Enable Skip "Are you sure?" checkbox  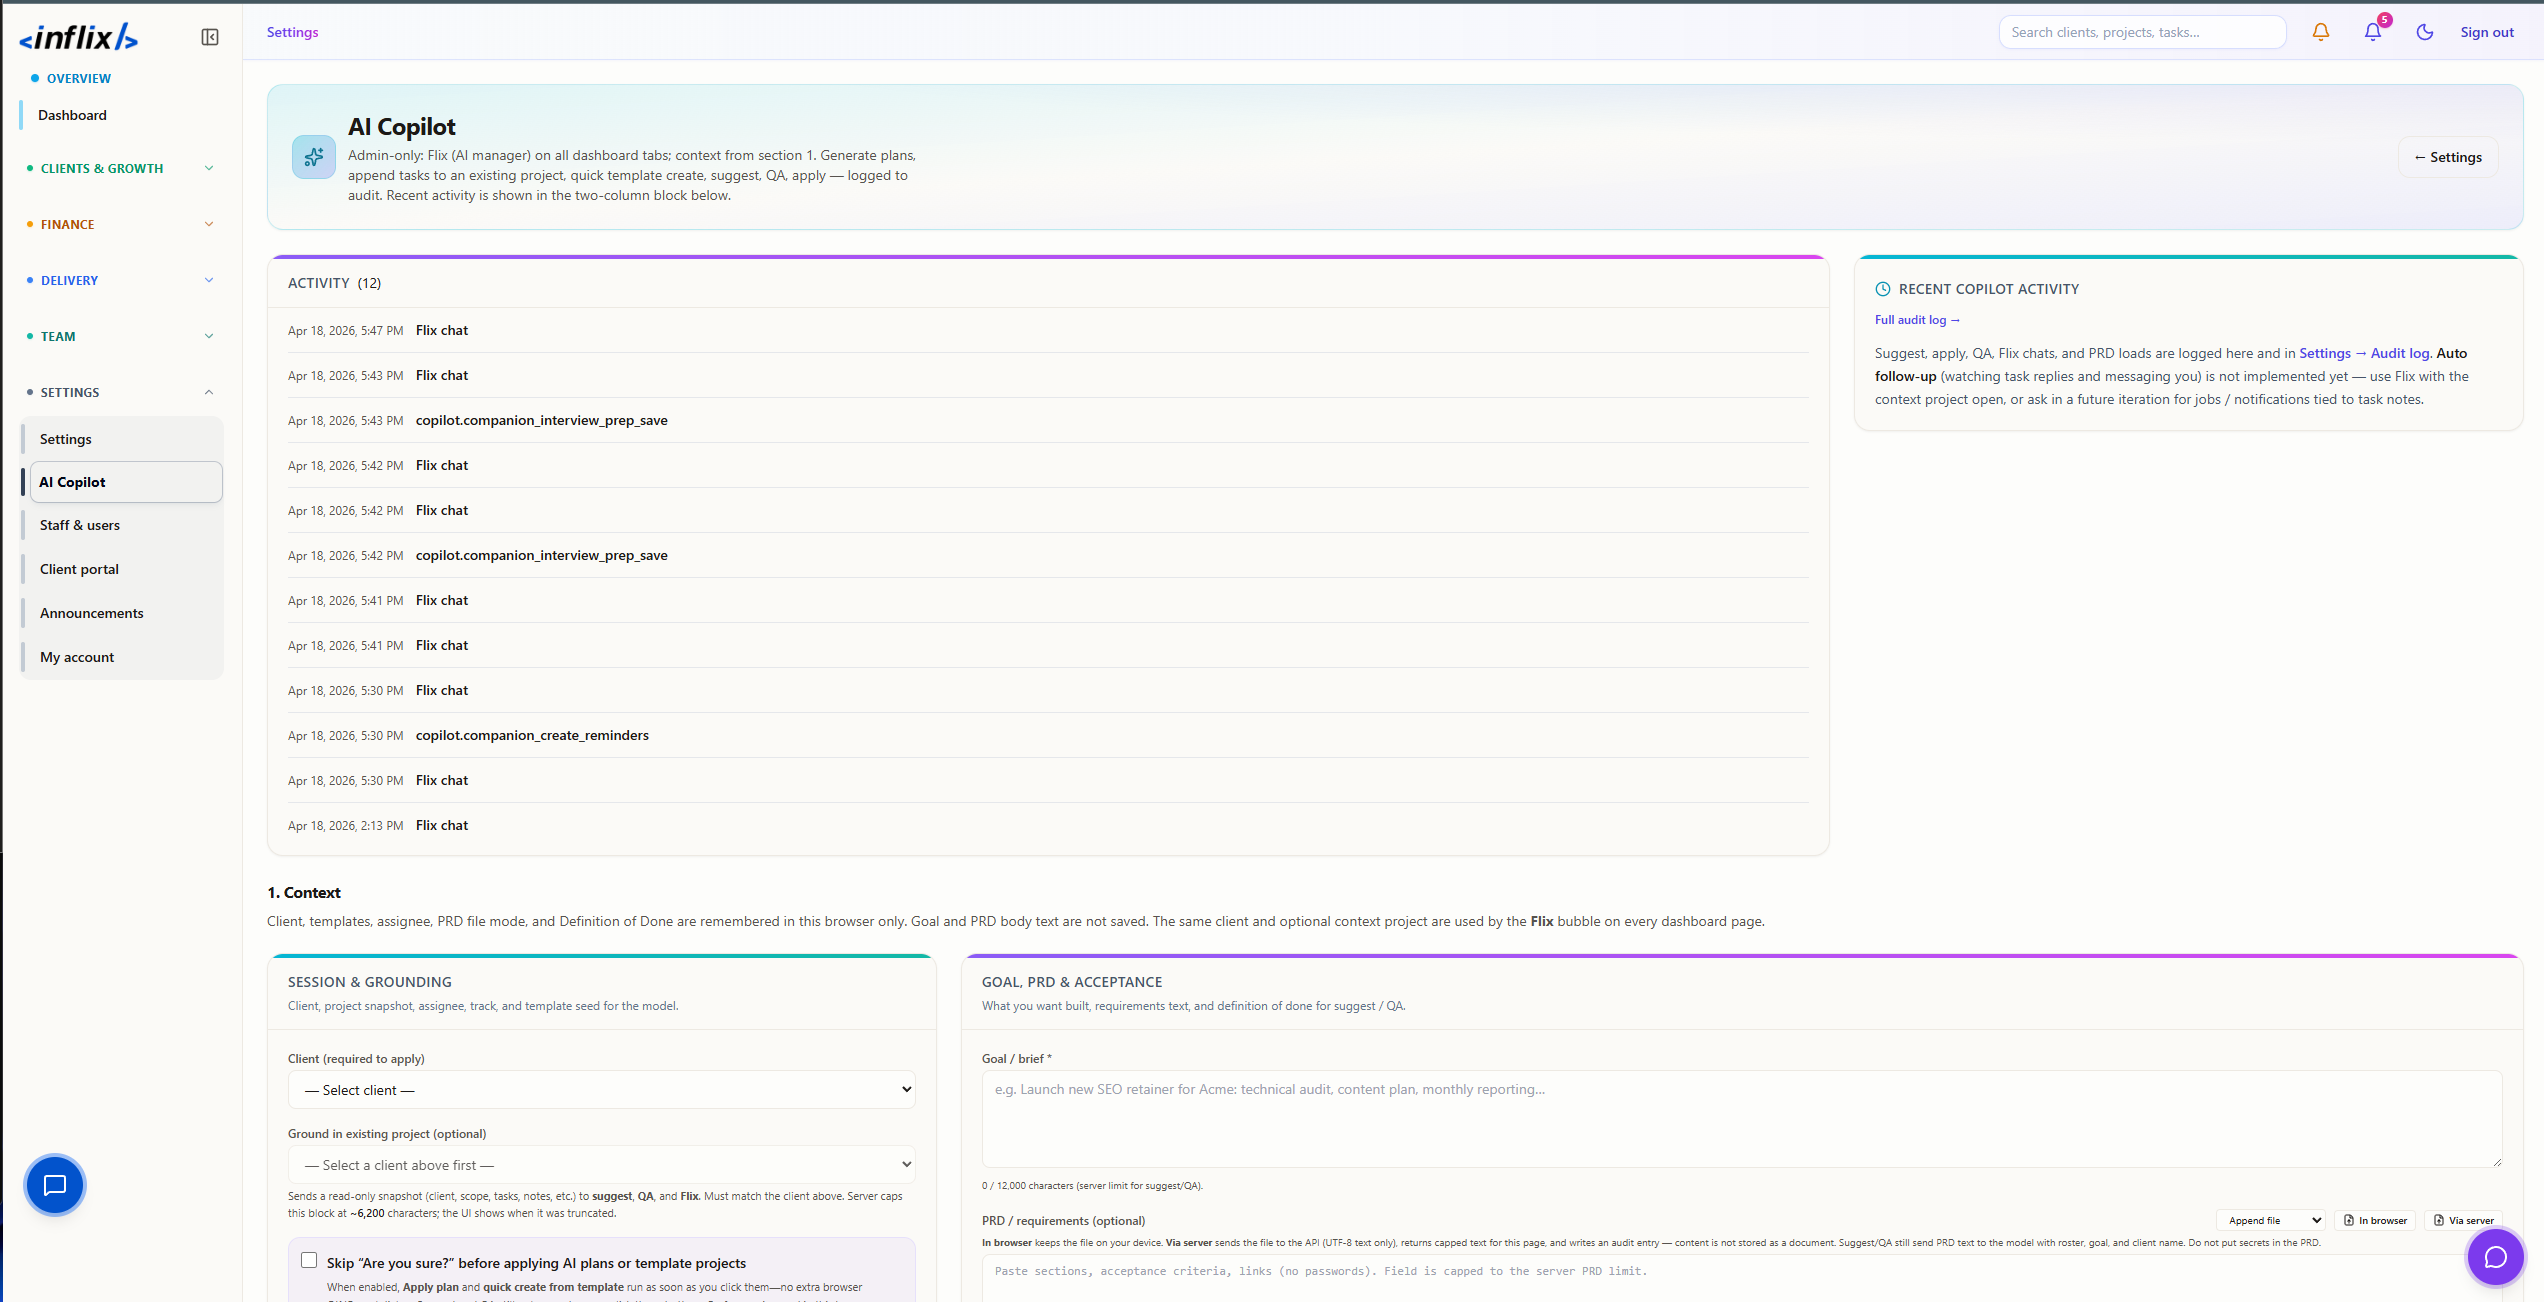[309, 1261]
